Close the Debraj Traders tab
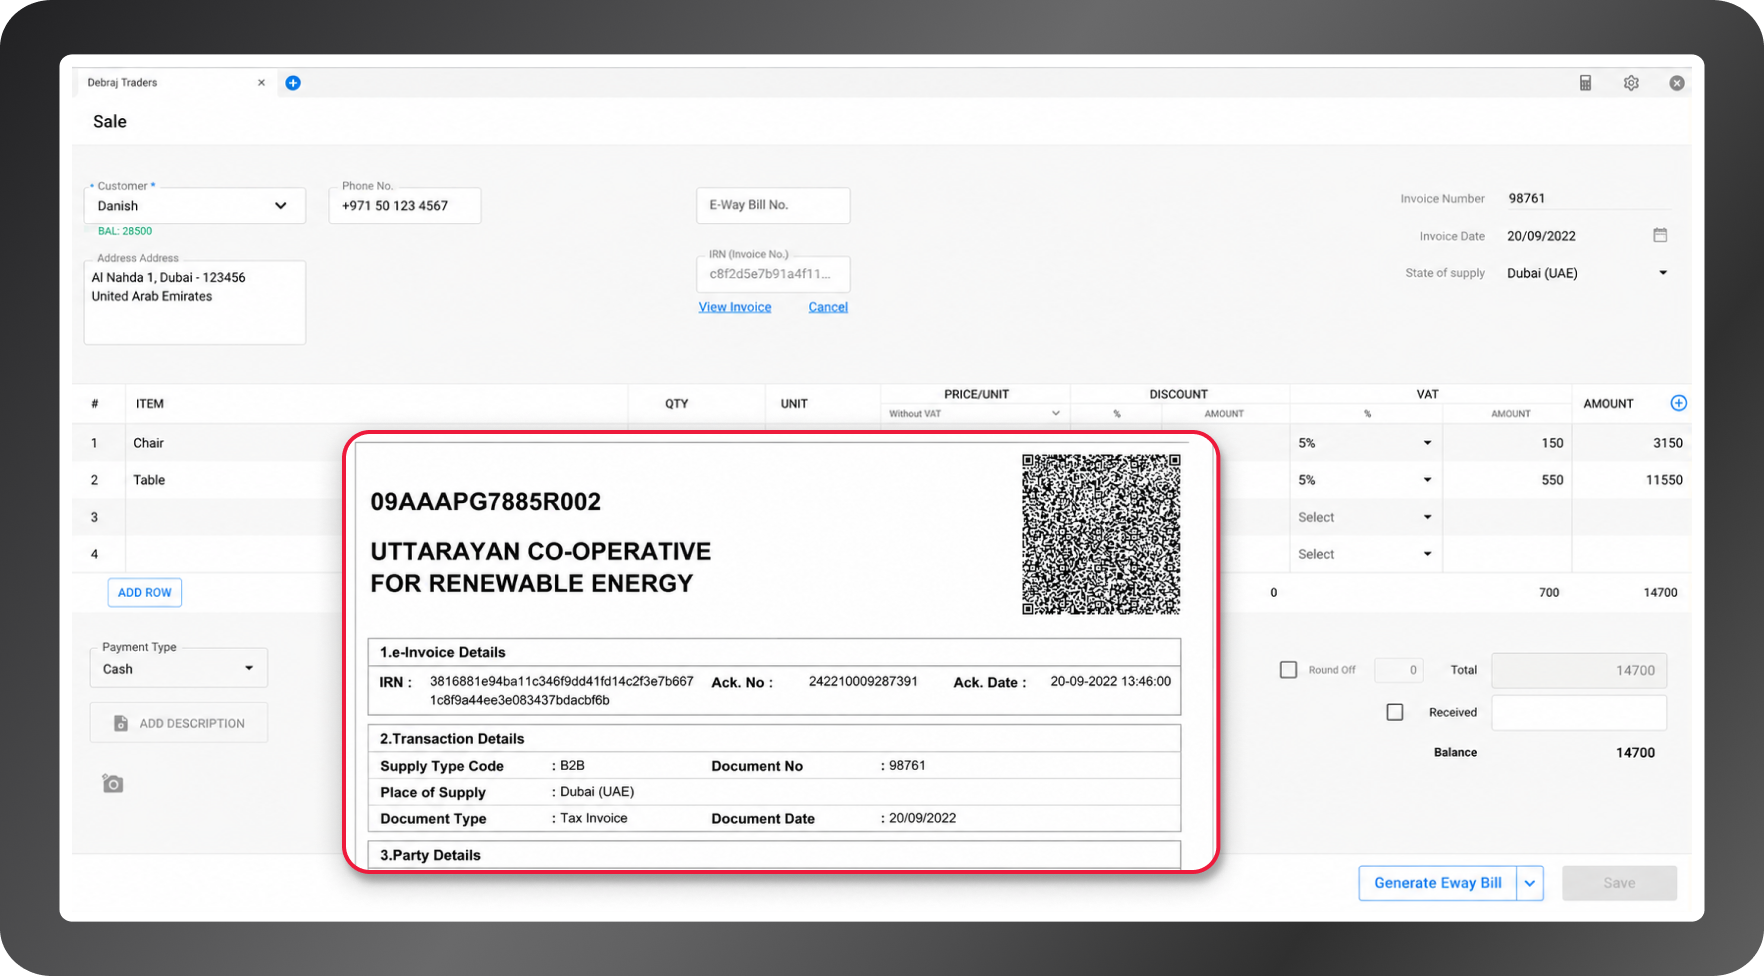1764x976 pixels. pos(261,83)
